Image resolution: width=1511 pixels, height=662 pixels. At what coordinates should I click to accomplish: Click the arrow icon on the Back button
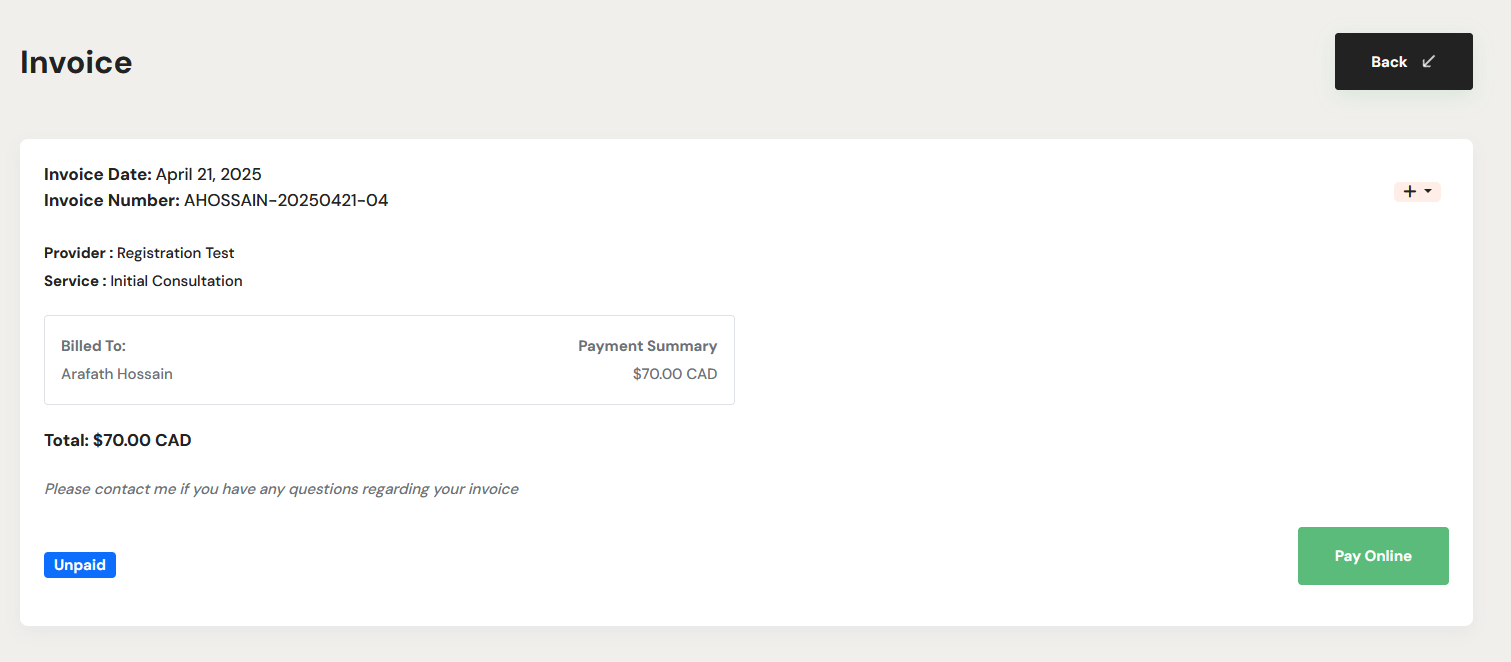pos(1429,61)
